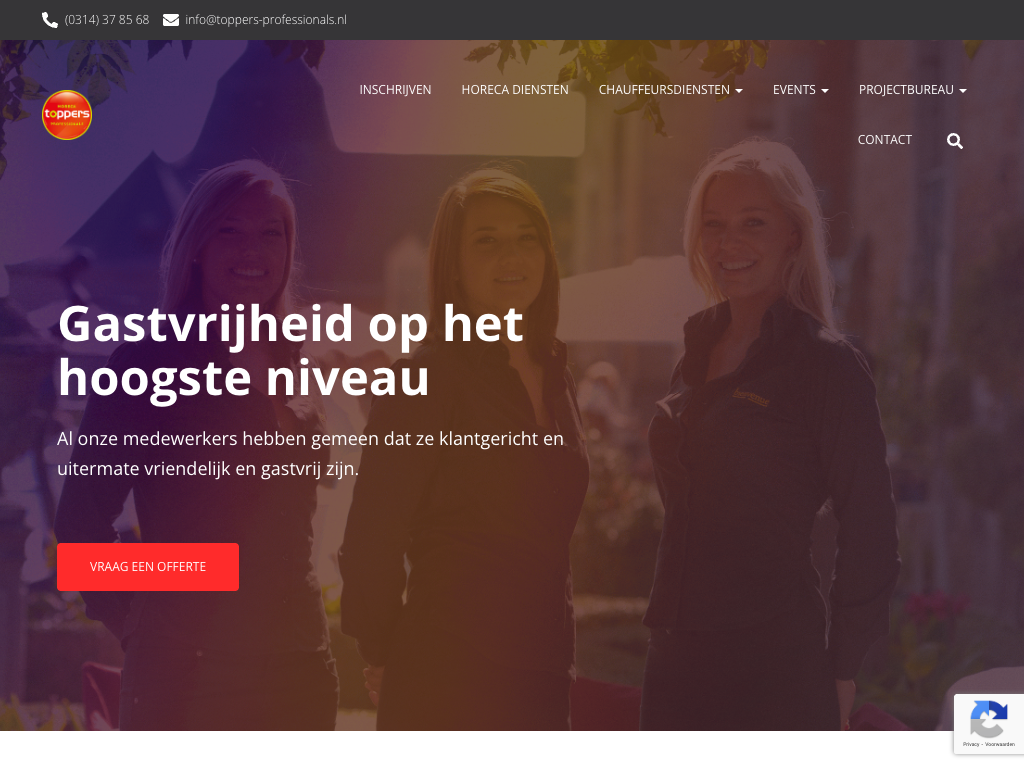Click the Toppers round logo
The height and width of the screenshot is (768, 1024).
point(67,115)
